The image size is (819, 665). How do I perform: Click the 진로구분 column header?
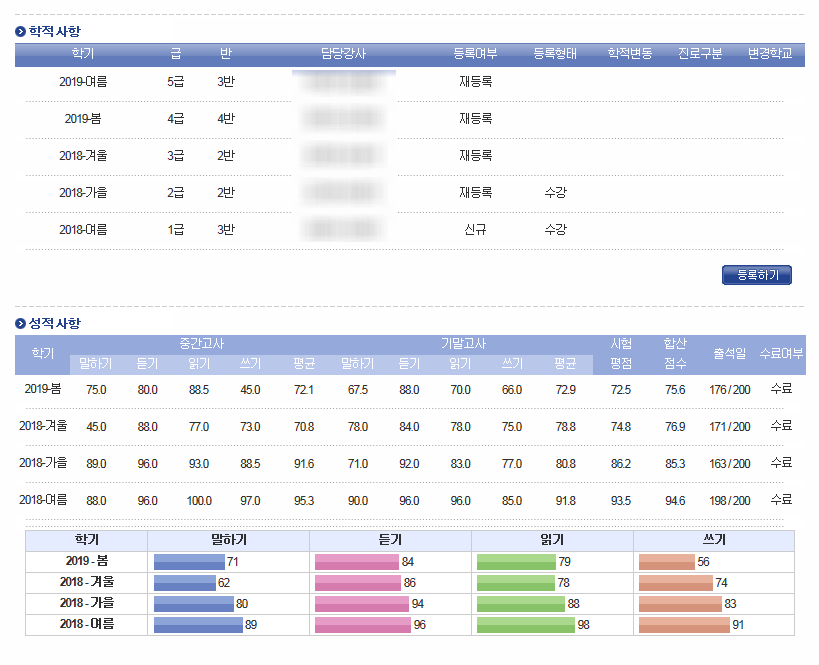pyautogui.click(x=699, y=54)
